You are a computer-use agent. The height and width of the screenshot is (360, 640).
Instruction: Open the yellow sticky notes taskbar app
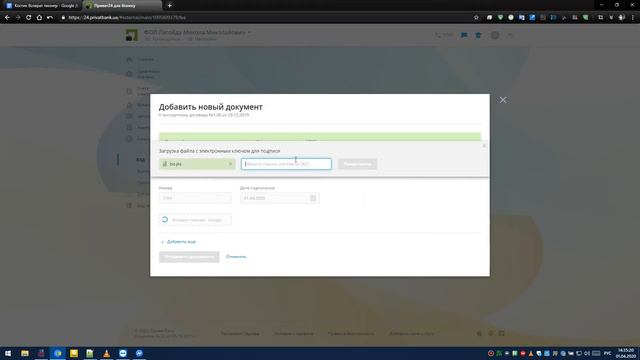pos(74,353)
